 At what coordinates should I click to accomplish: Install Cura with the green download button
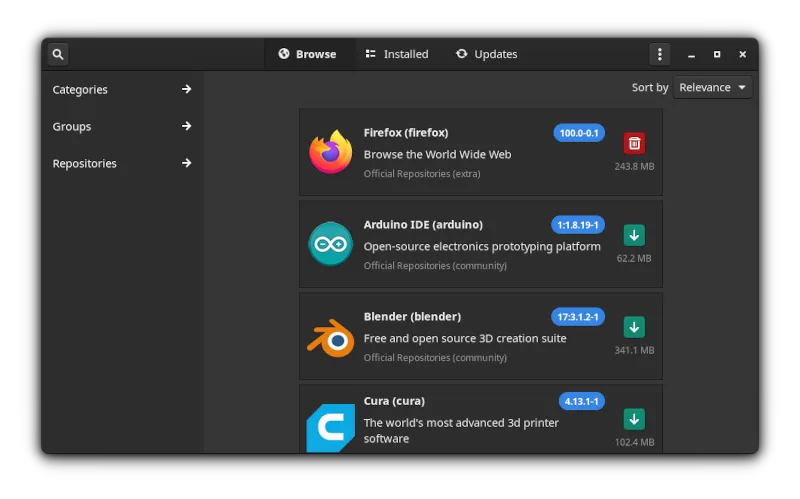tap(634, 419)
